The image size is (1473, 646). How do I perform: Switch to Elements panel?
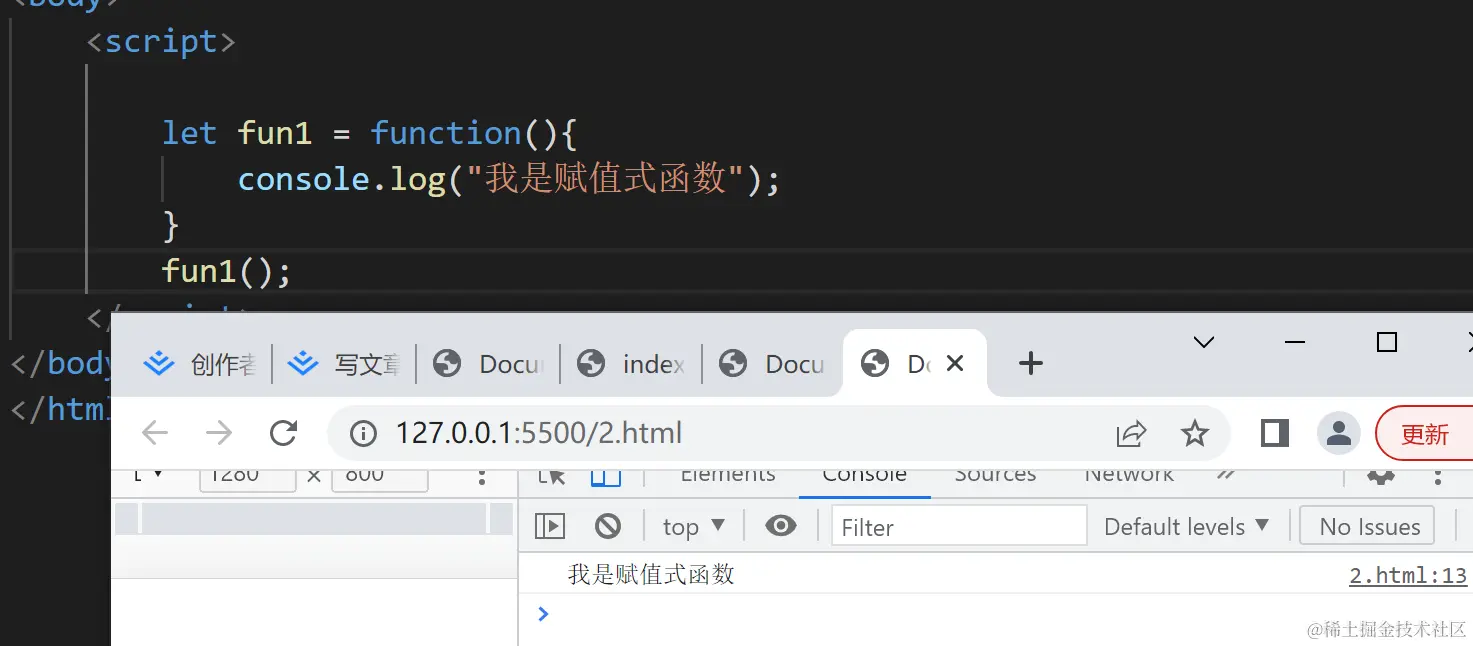click(728, 476)
